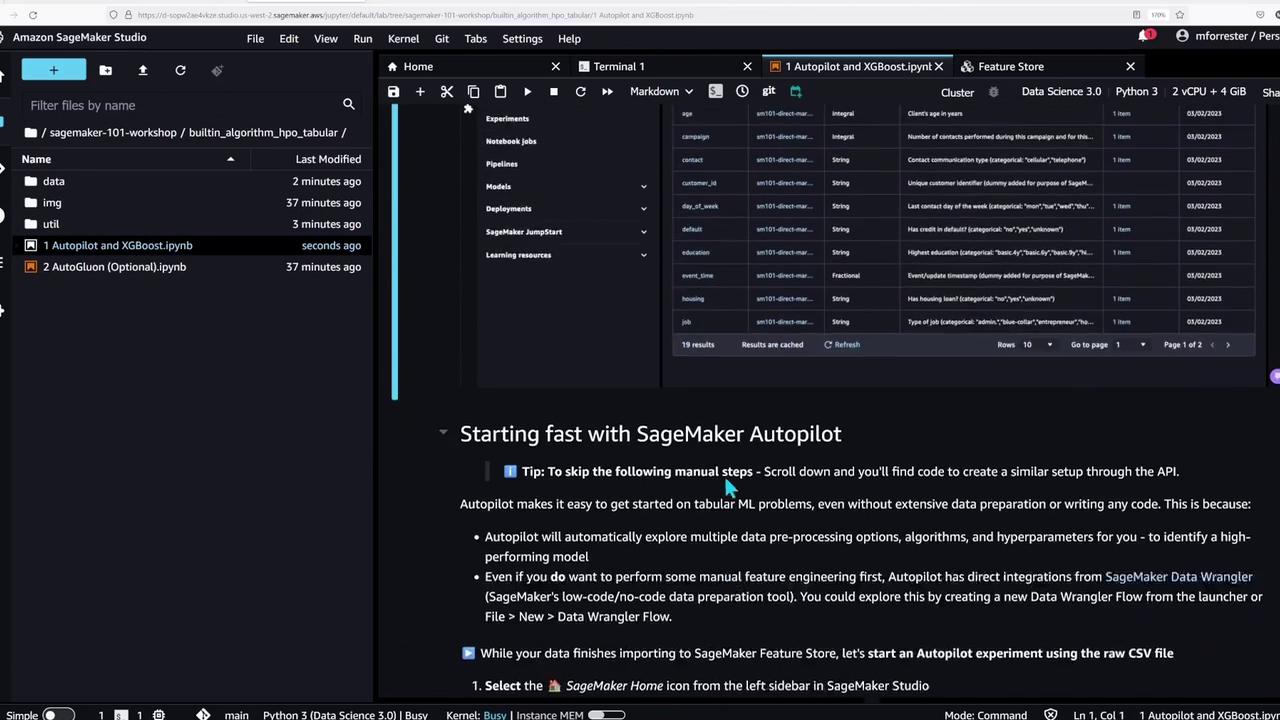Image resolution: width=1280 pixels, height=720 pixels.
Task: Bookmark this page with the star icon
Action: pyautogui.click(x=1180, y=15)
